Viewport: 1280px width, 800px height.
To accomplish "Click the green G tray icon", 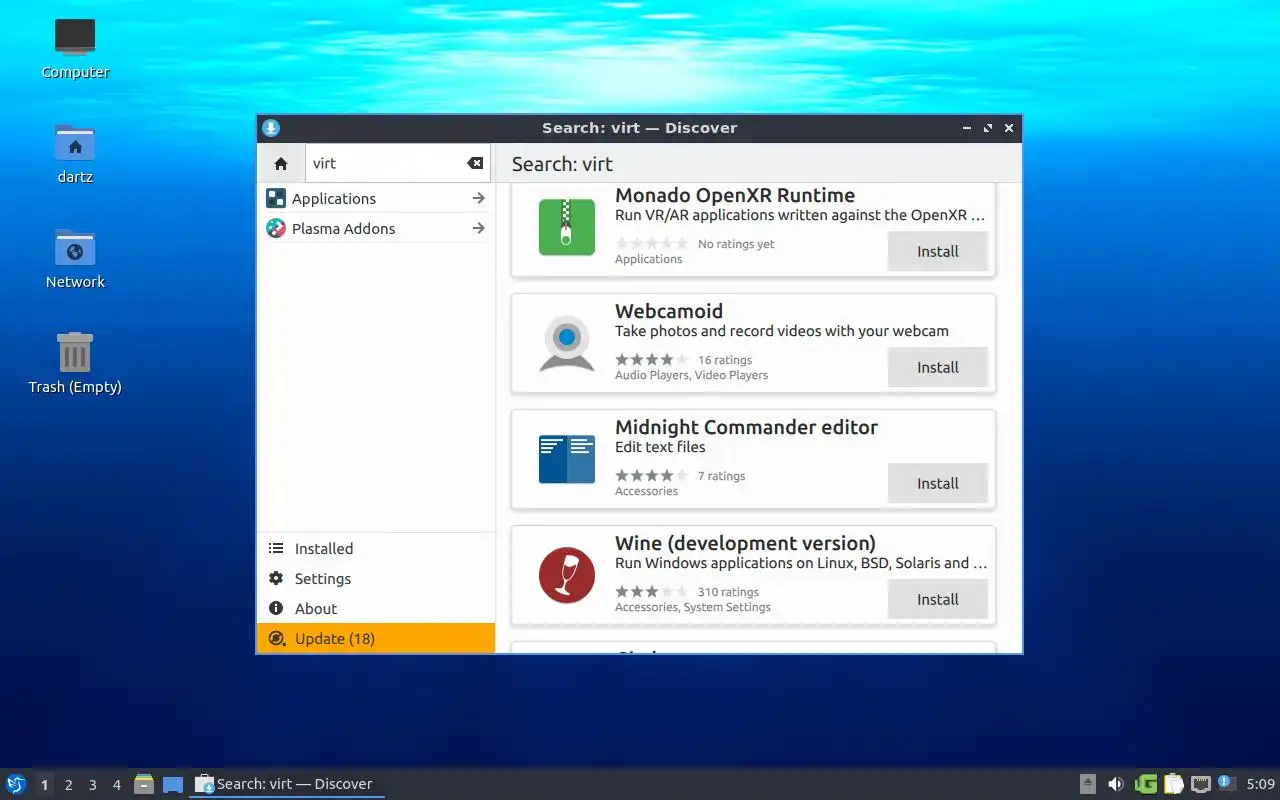I will [x=1146, y=784].
